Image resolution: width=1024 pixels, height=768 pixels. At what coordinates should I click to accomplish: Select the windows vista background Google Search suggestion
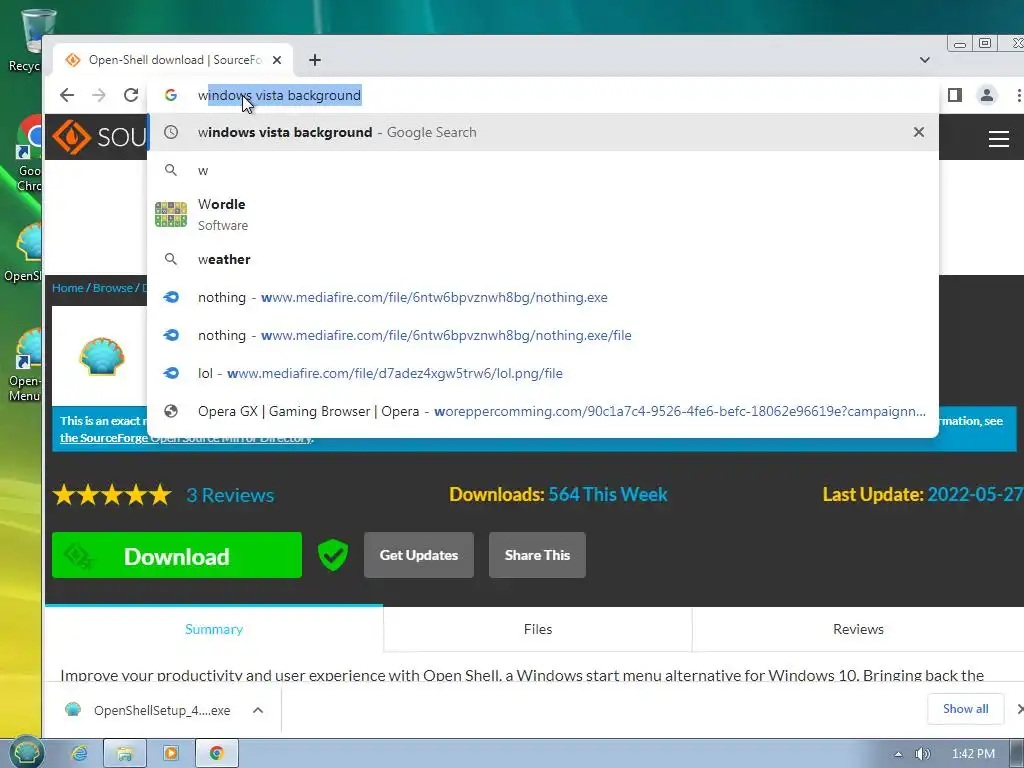point(543,132)
